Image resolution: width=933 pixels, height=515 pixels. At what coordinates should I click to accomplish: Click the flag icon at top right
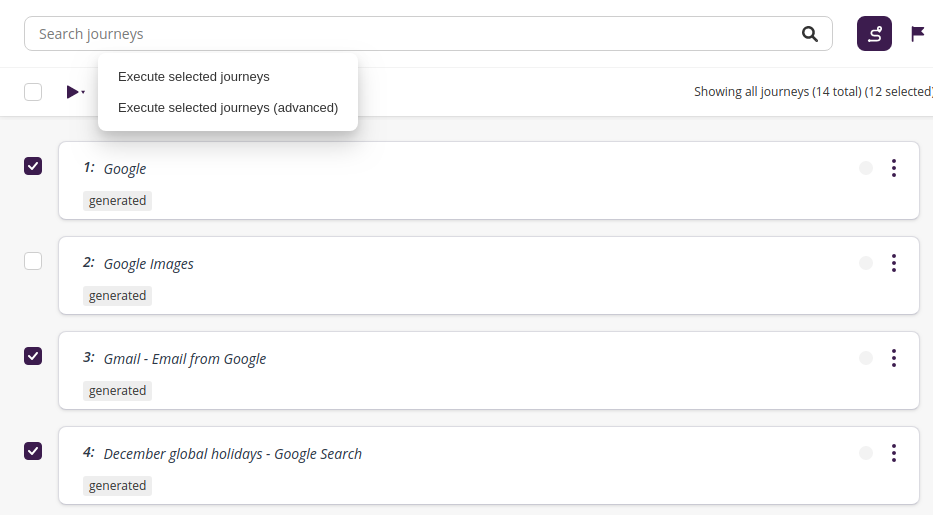coord(918,34)
